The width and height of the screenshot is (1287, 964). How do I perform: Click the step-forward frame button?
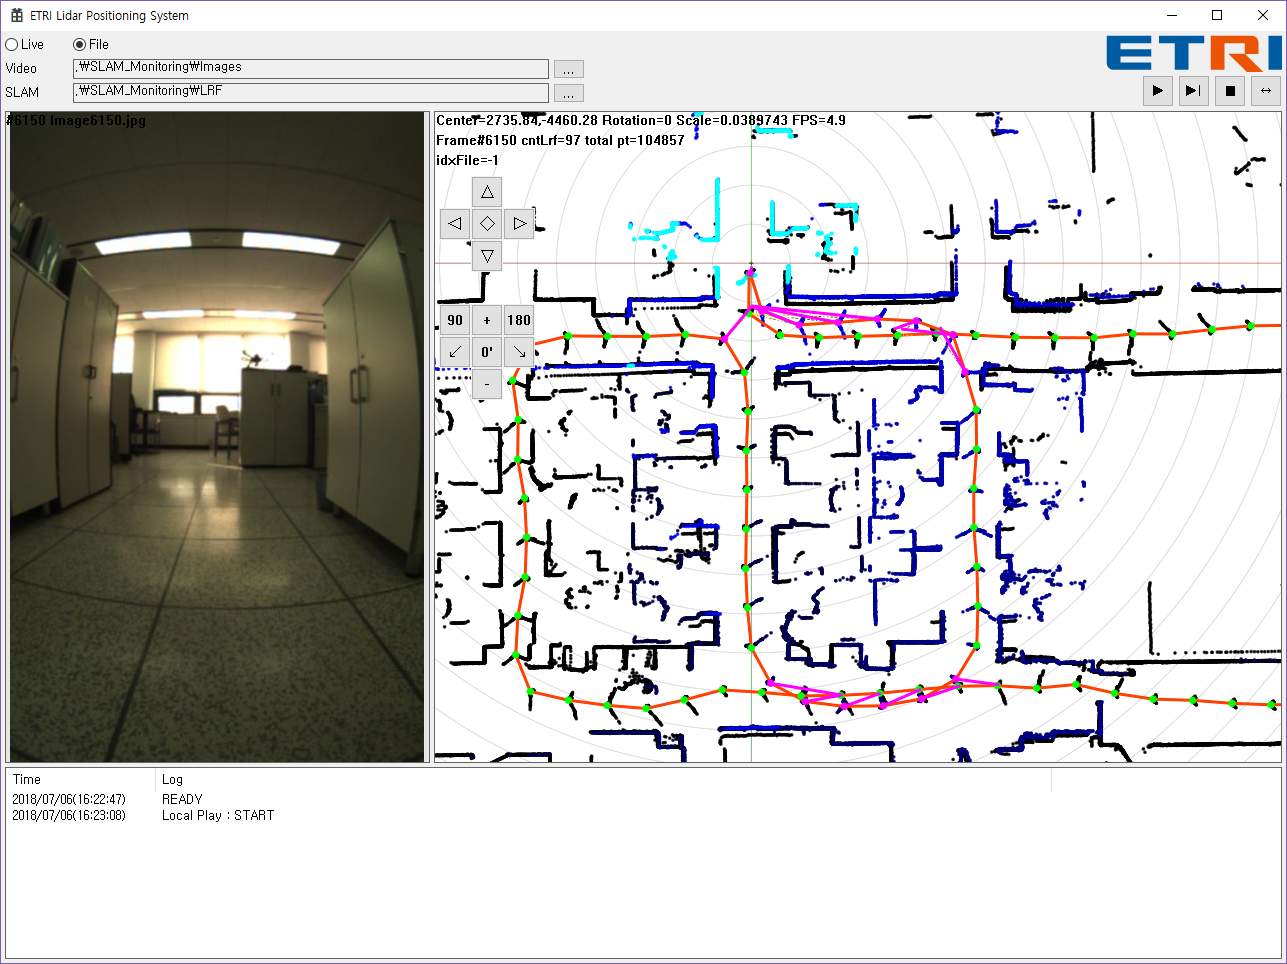click(1193, 90)
